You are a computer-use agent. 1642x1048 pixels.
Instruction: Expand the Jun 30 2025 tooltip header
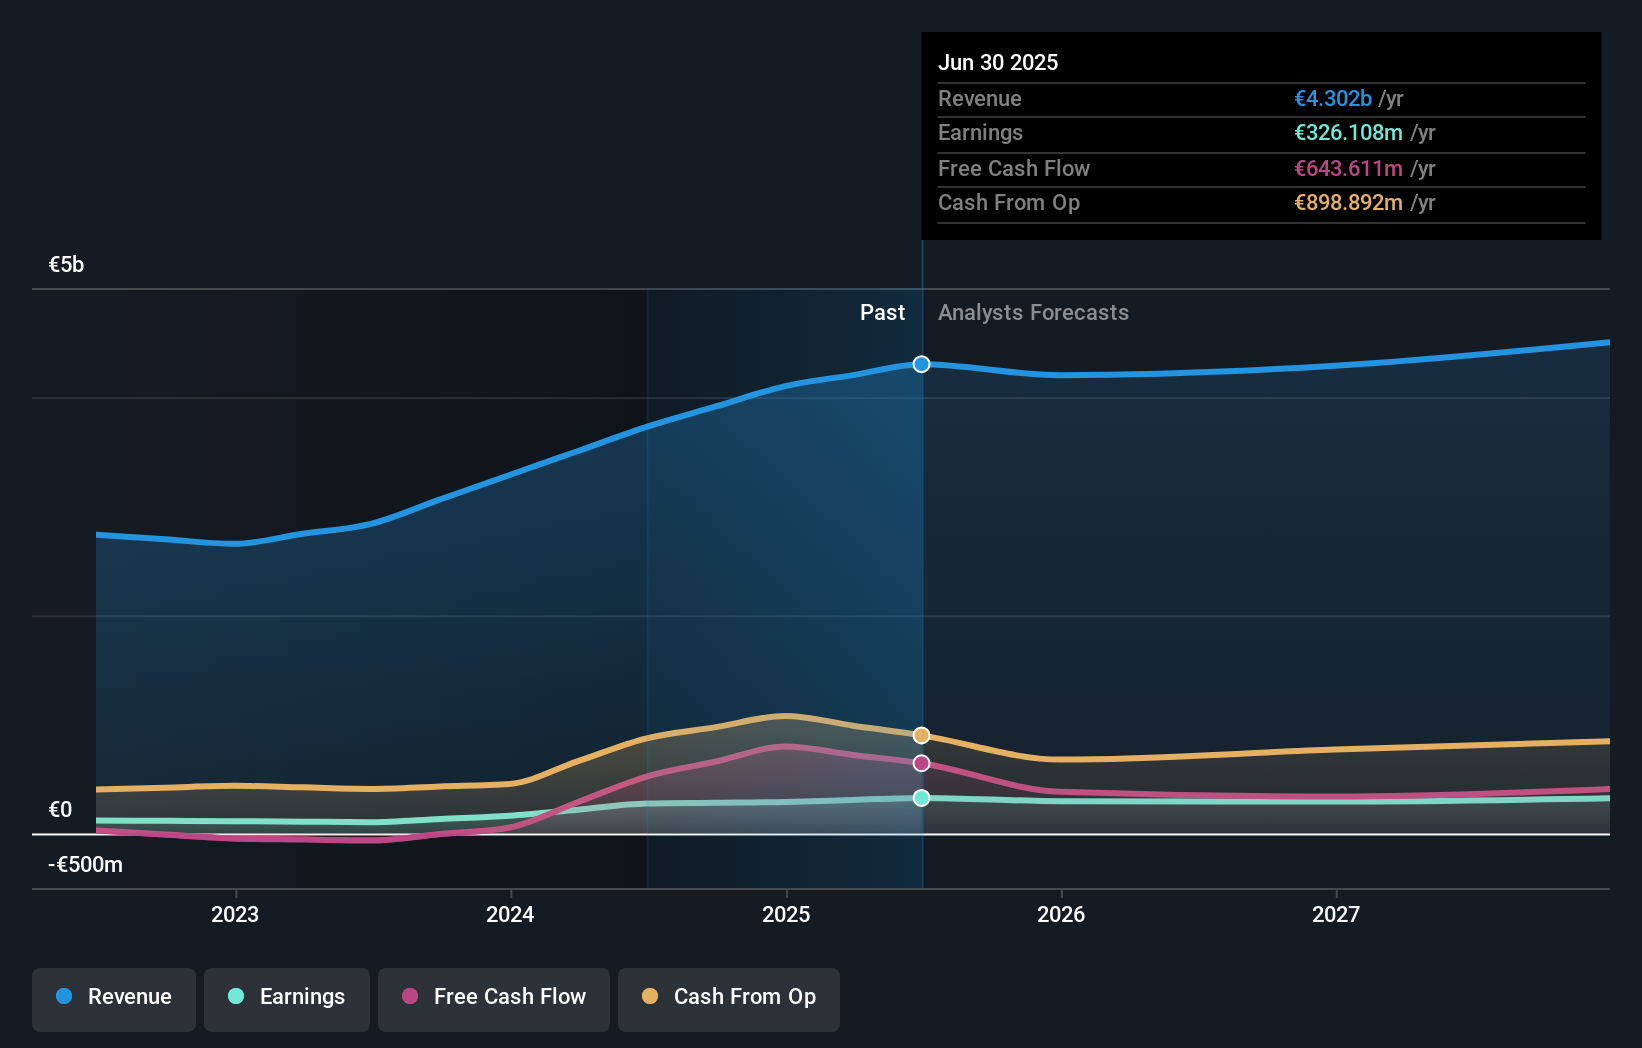(x=997, y=62)
